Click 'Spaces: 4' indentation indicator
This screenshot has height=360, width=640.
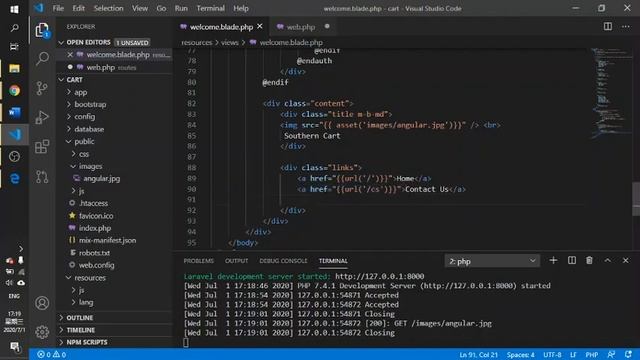[520, 355]
